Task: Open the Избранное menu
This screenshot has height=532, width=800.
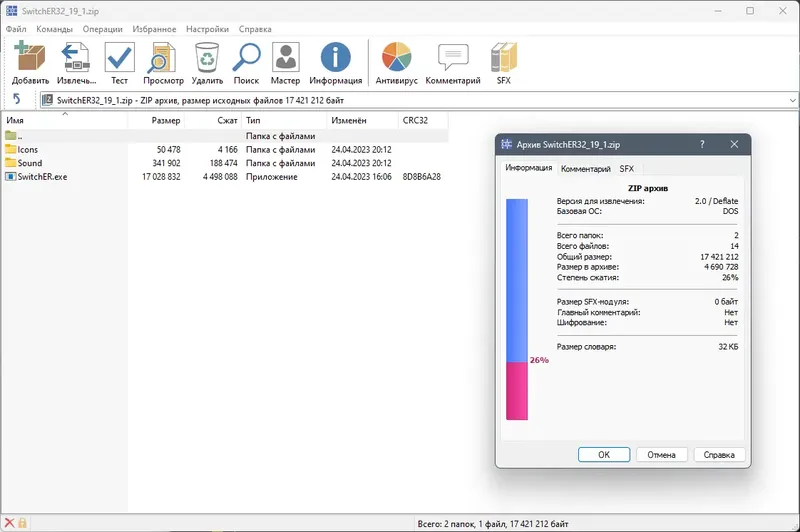Action: (154, 29)
